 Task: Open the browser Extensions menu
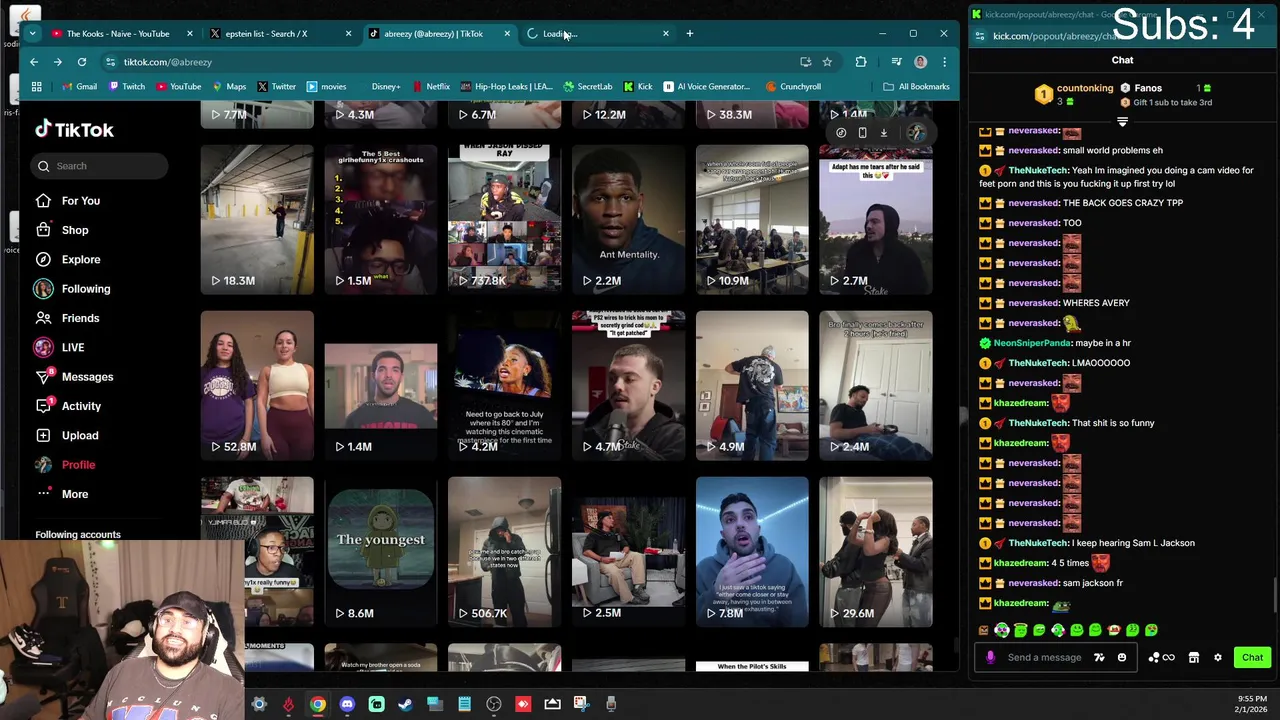click(861, 62)
